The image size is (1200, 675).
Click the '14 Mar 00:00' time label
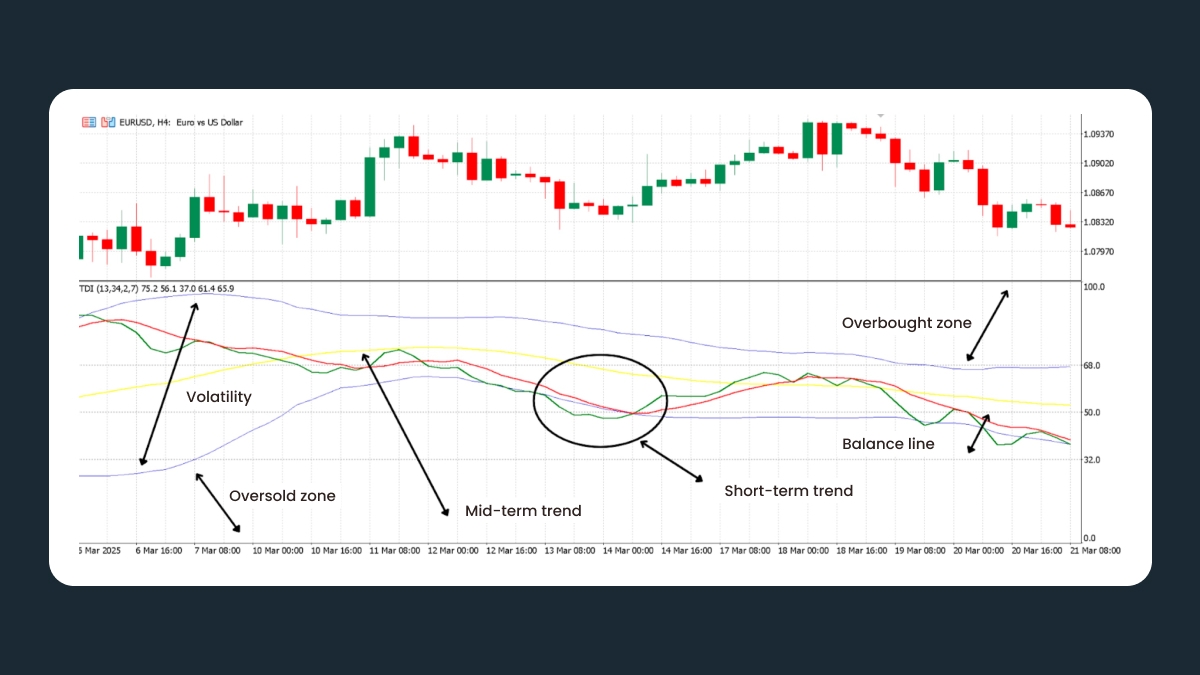tap(630, 550)
